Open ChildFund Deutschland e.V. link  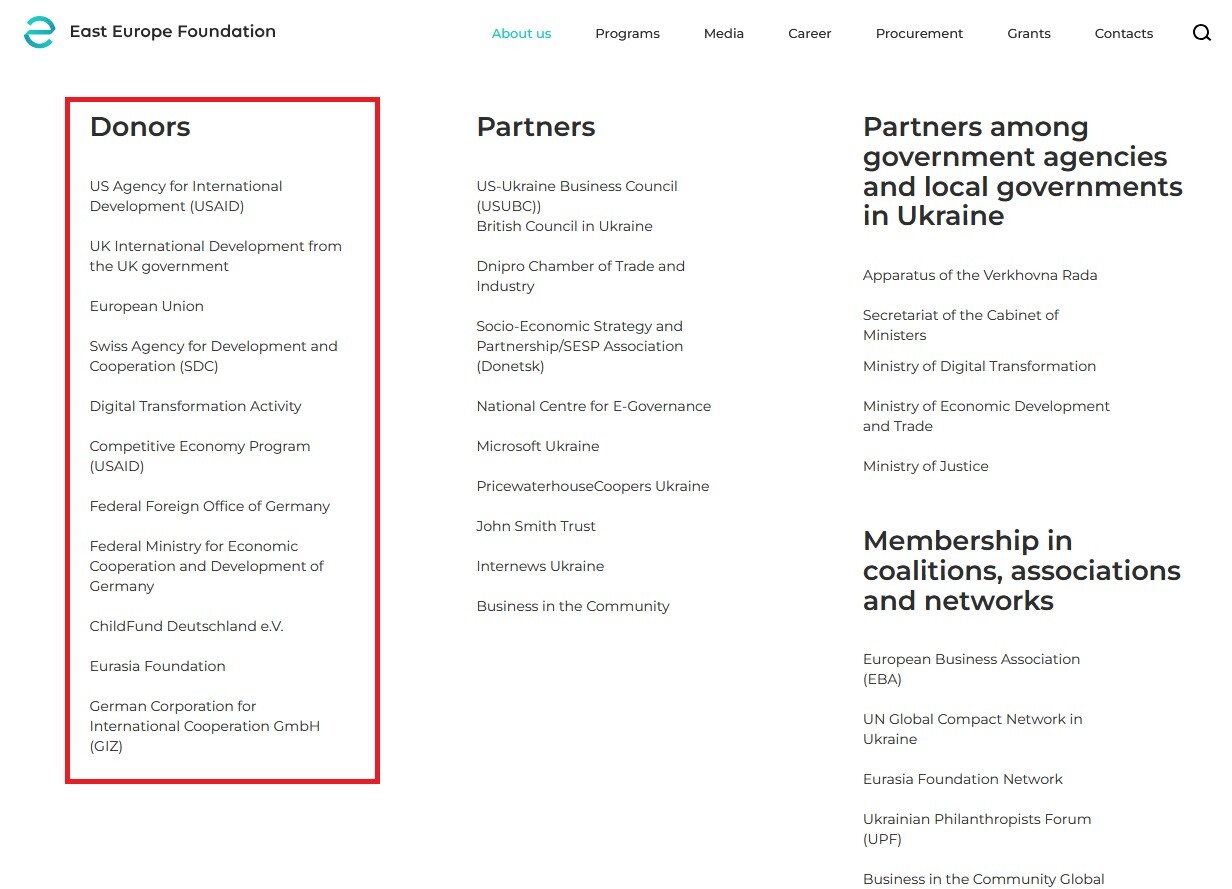pos(187,626)
